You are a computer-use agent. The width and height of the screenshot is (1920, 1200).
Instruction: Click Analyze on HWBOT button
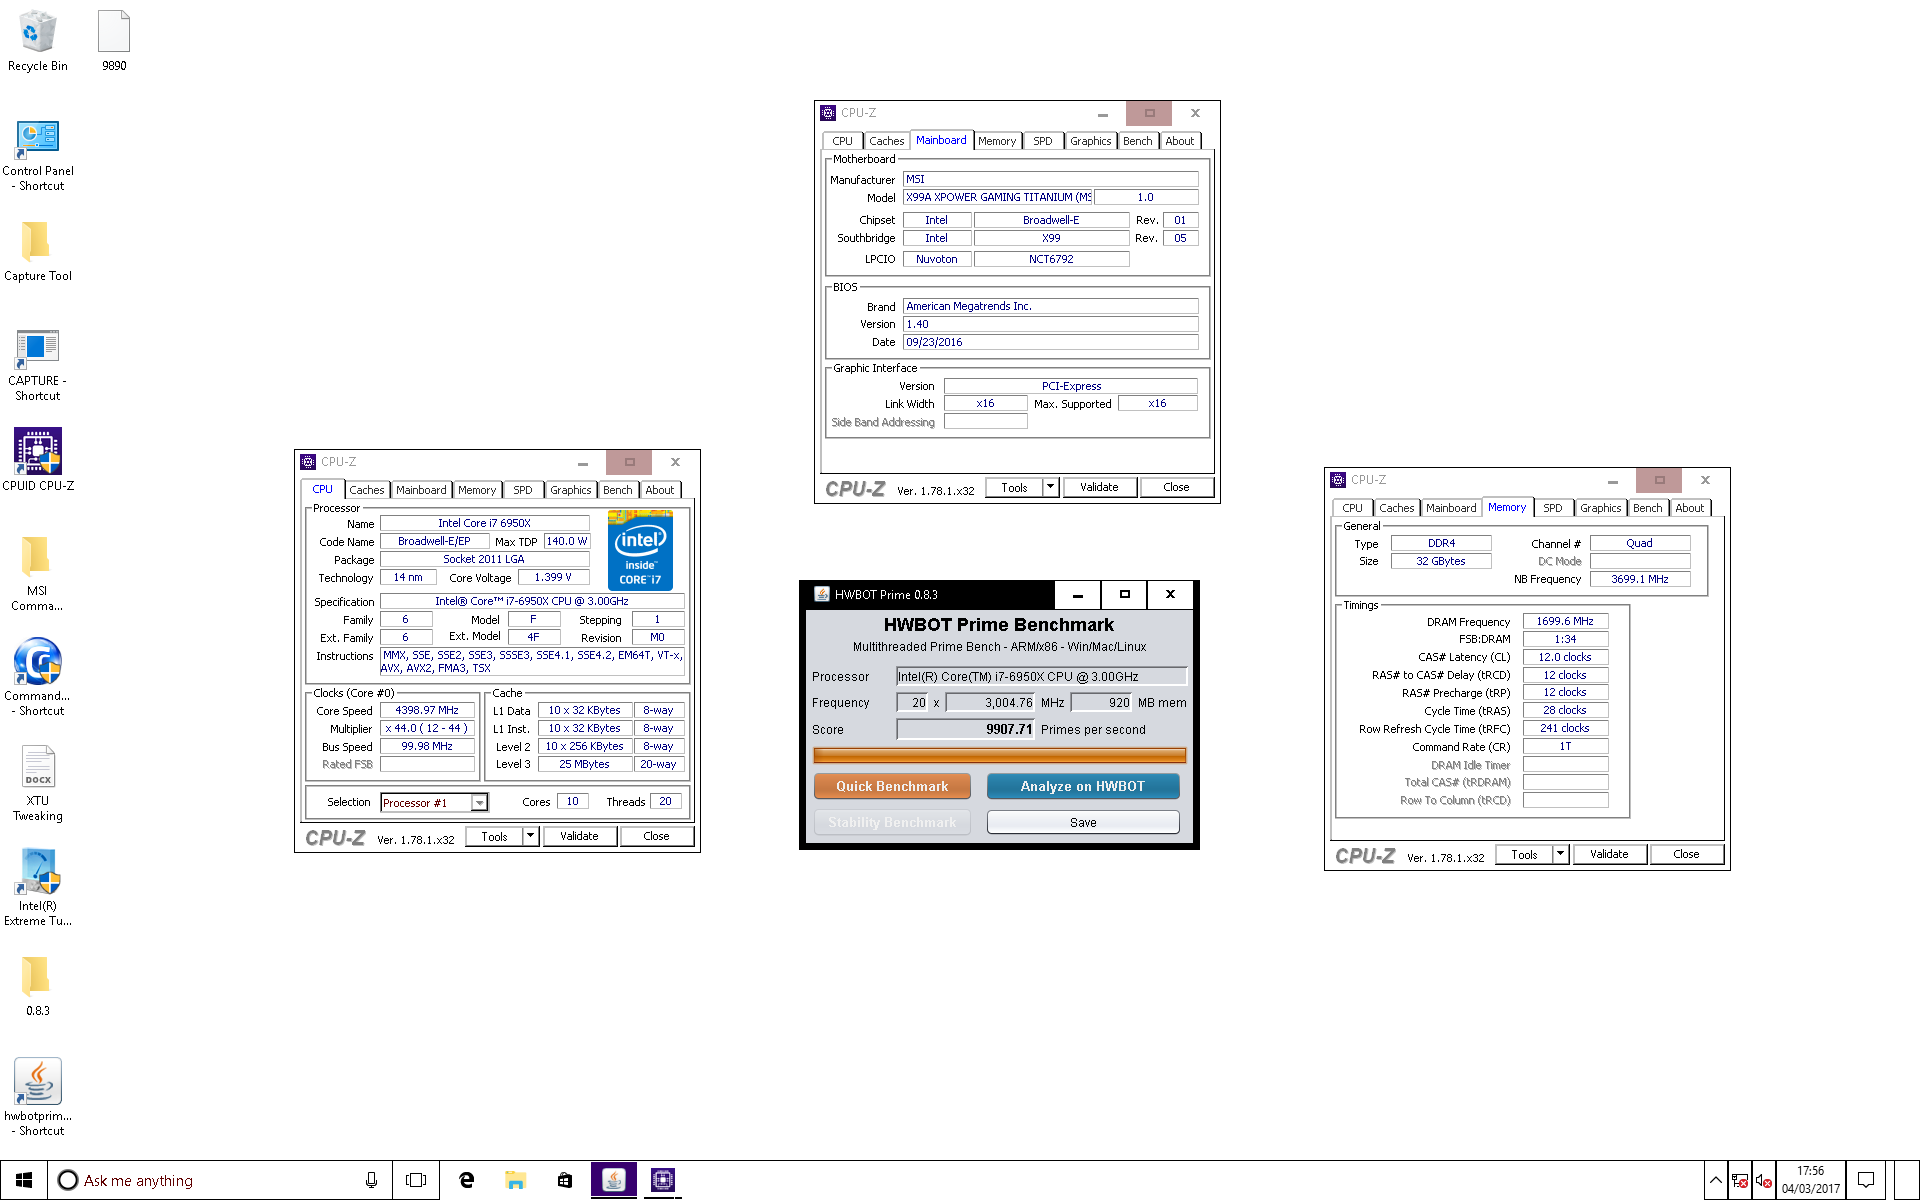(x=1083, y=786)
